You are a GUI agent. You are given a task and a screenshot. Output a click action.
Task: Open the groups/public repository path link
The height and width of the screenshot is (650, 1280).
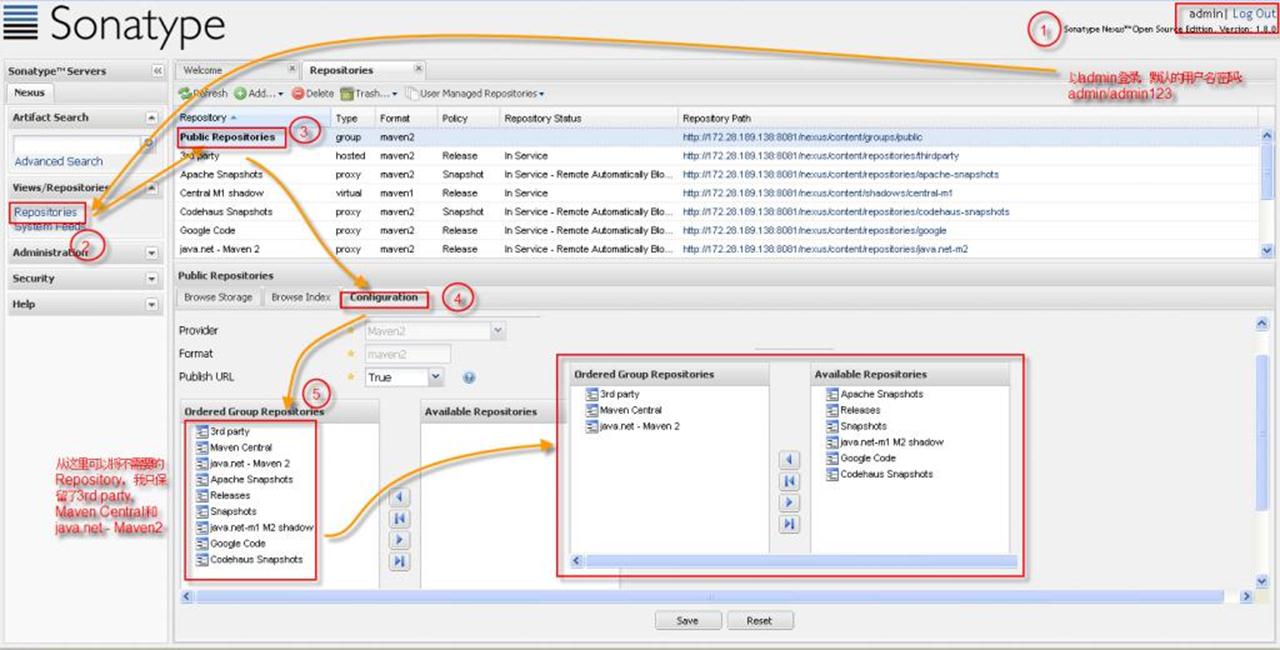802,137
